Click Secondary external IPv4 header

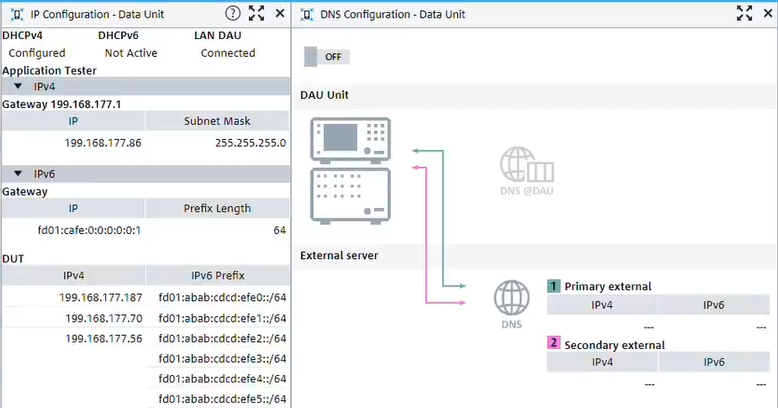602,362
